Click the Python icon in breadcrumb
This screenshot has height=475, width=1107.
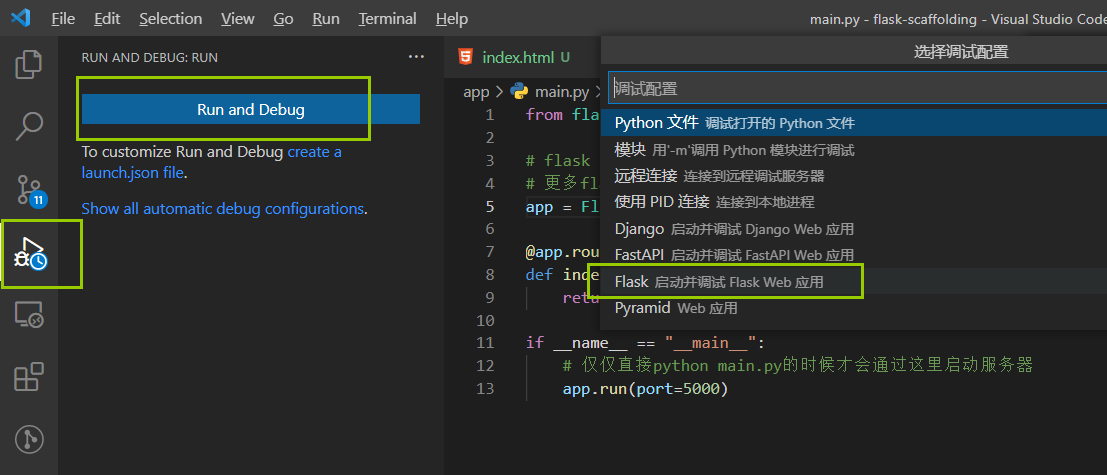tap(520, 91)
